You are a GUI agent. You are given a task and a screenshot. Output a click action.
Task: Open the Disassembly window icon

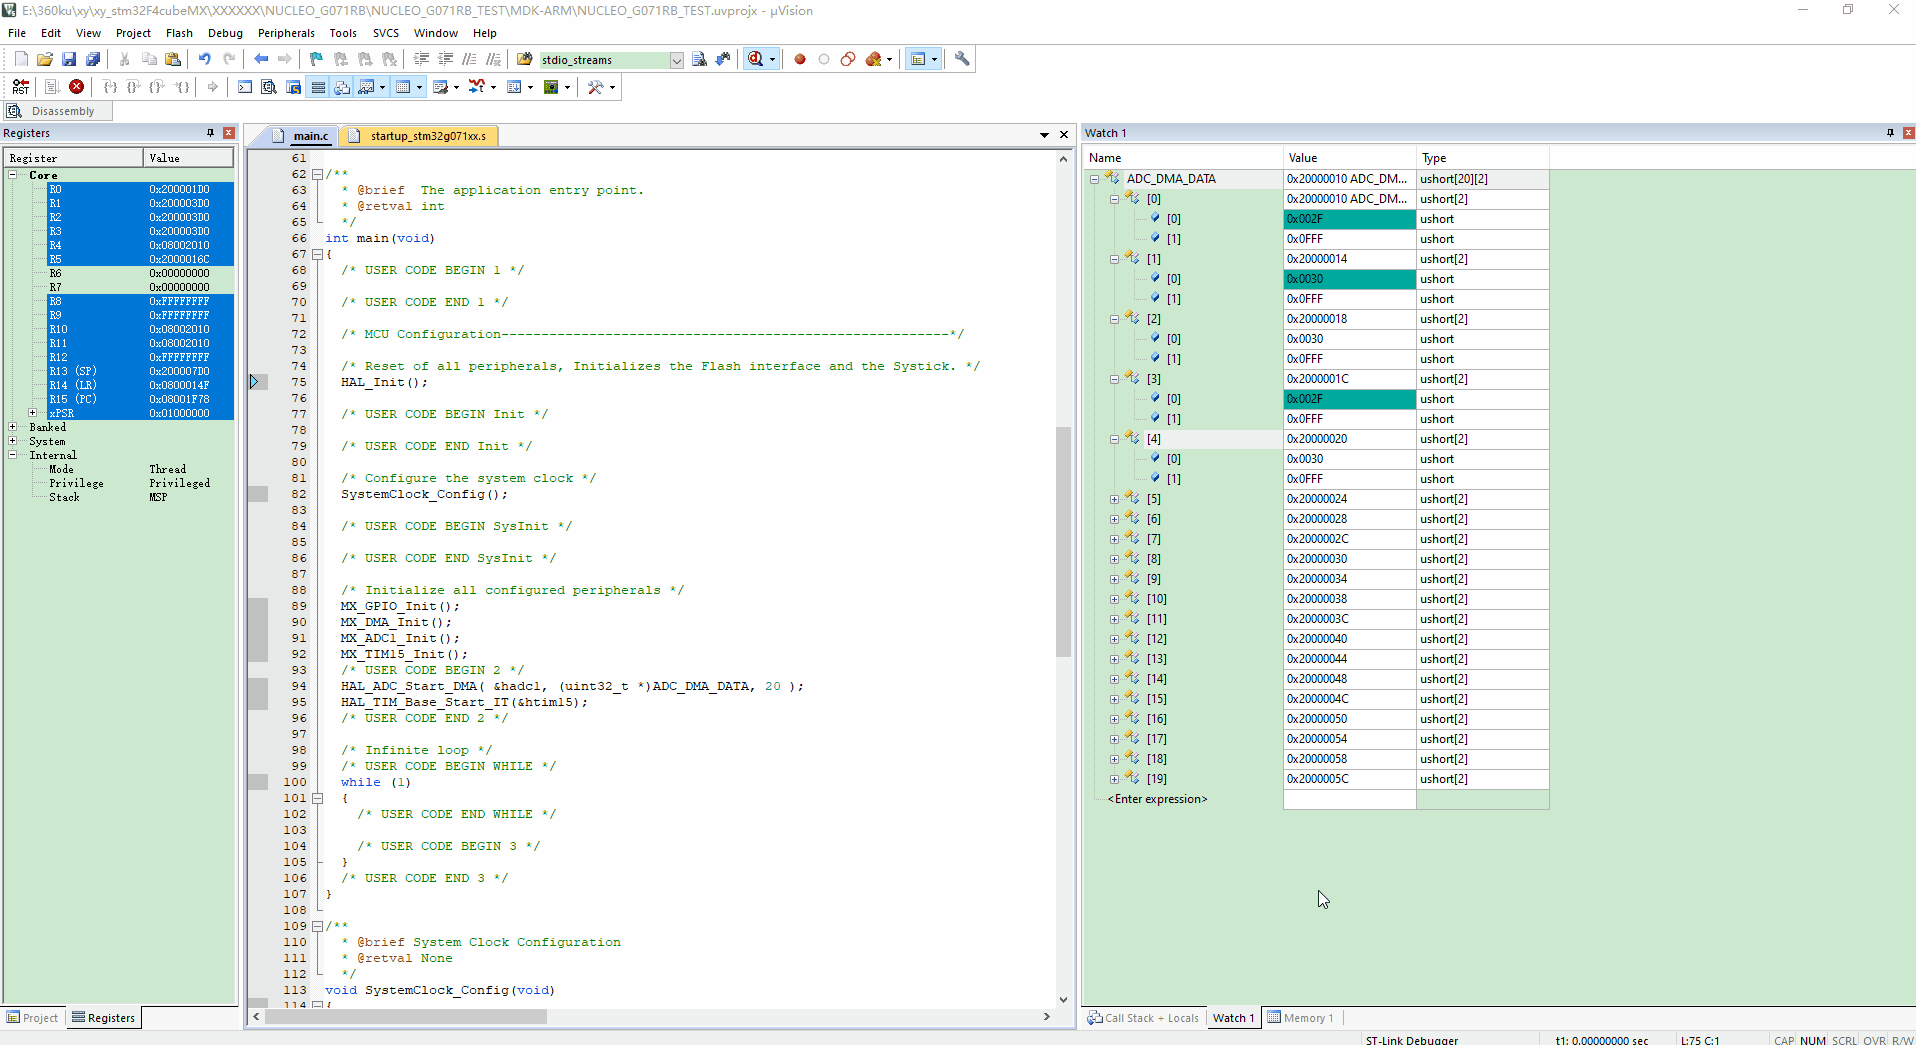pyautogui.click(x=269, y=87)
